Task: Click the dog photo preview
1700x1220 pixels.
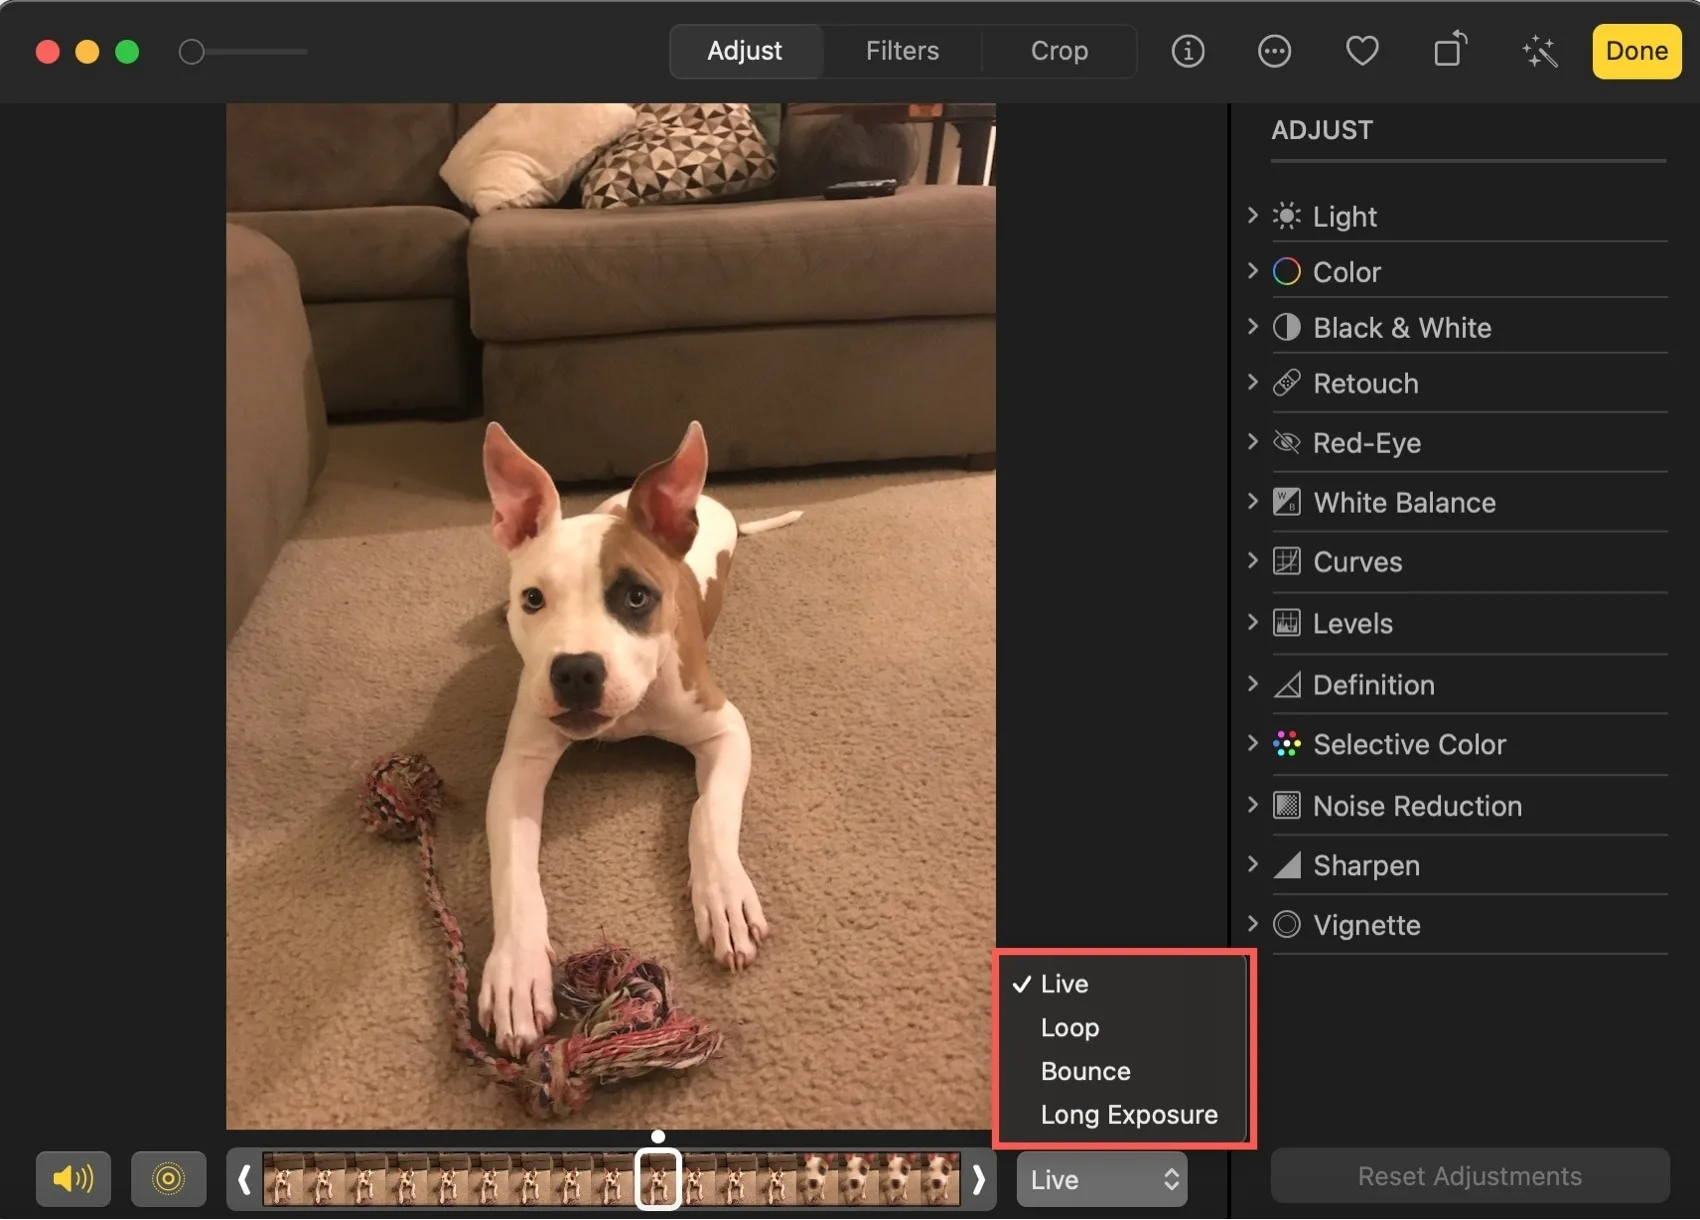Action: (x=611, y=616)
